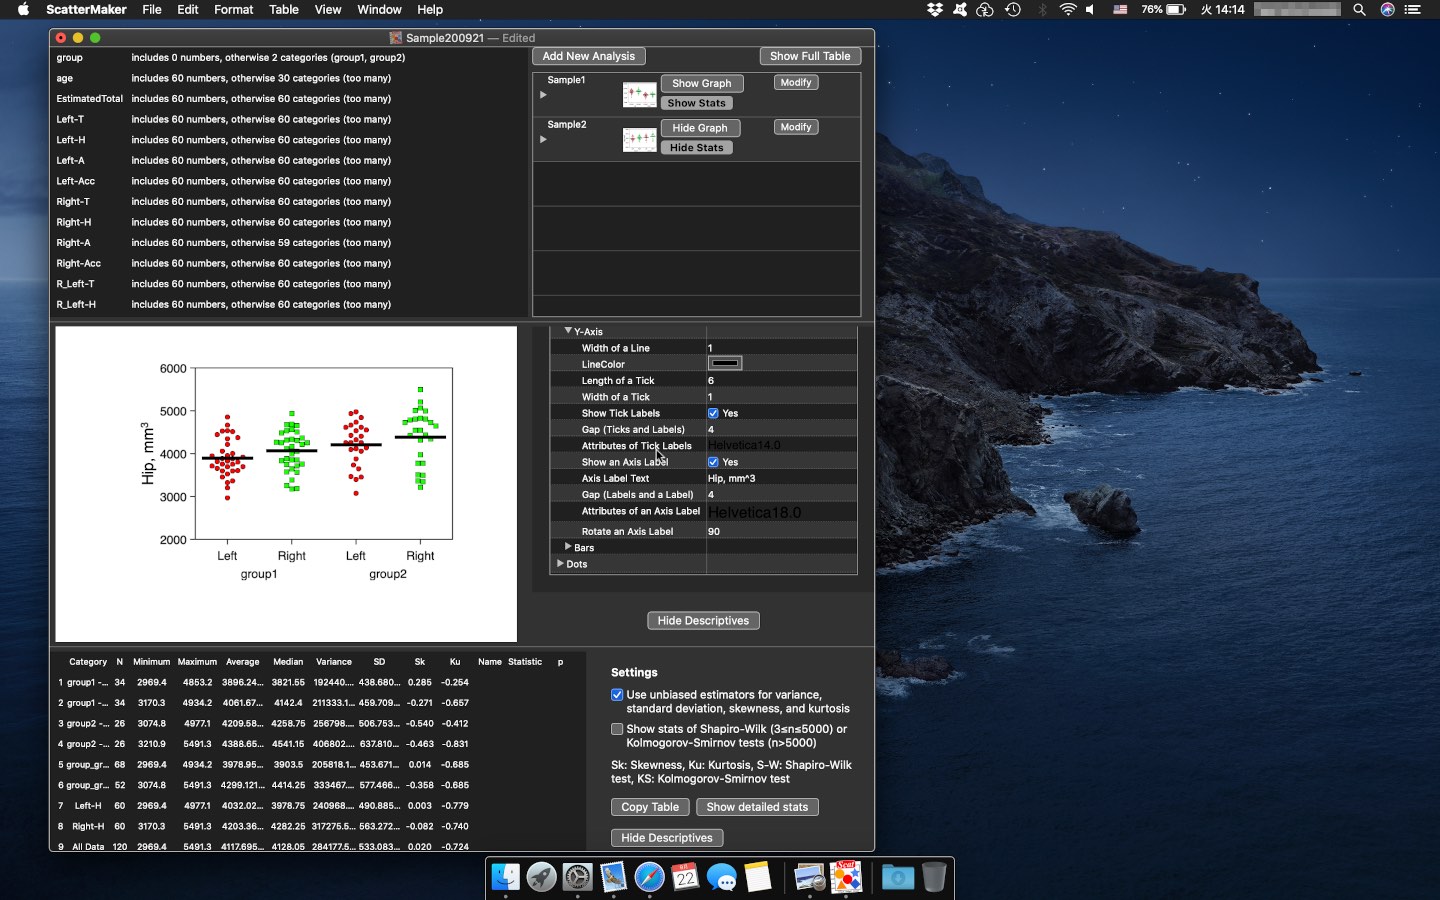Click the Sample2 graph thumbnail icon

pos(639,139)
